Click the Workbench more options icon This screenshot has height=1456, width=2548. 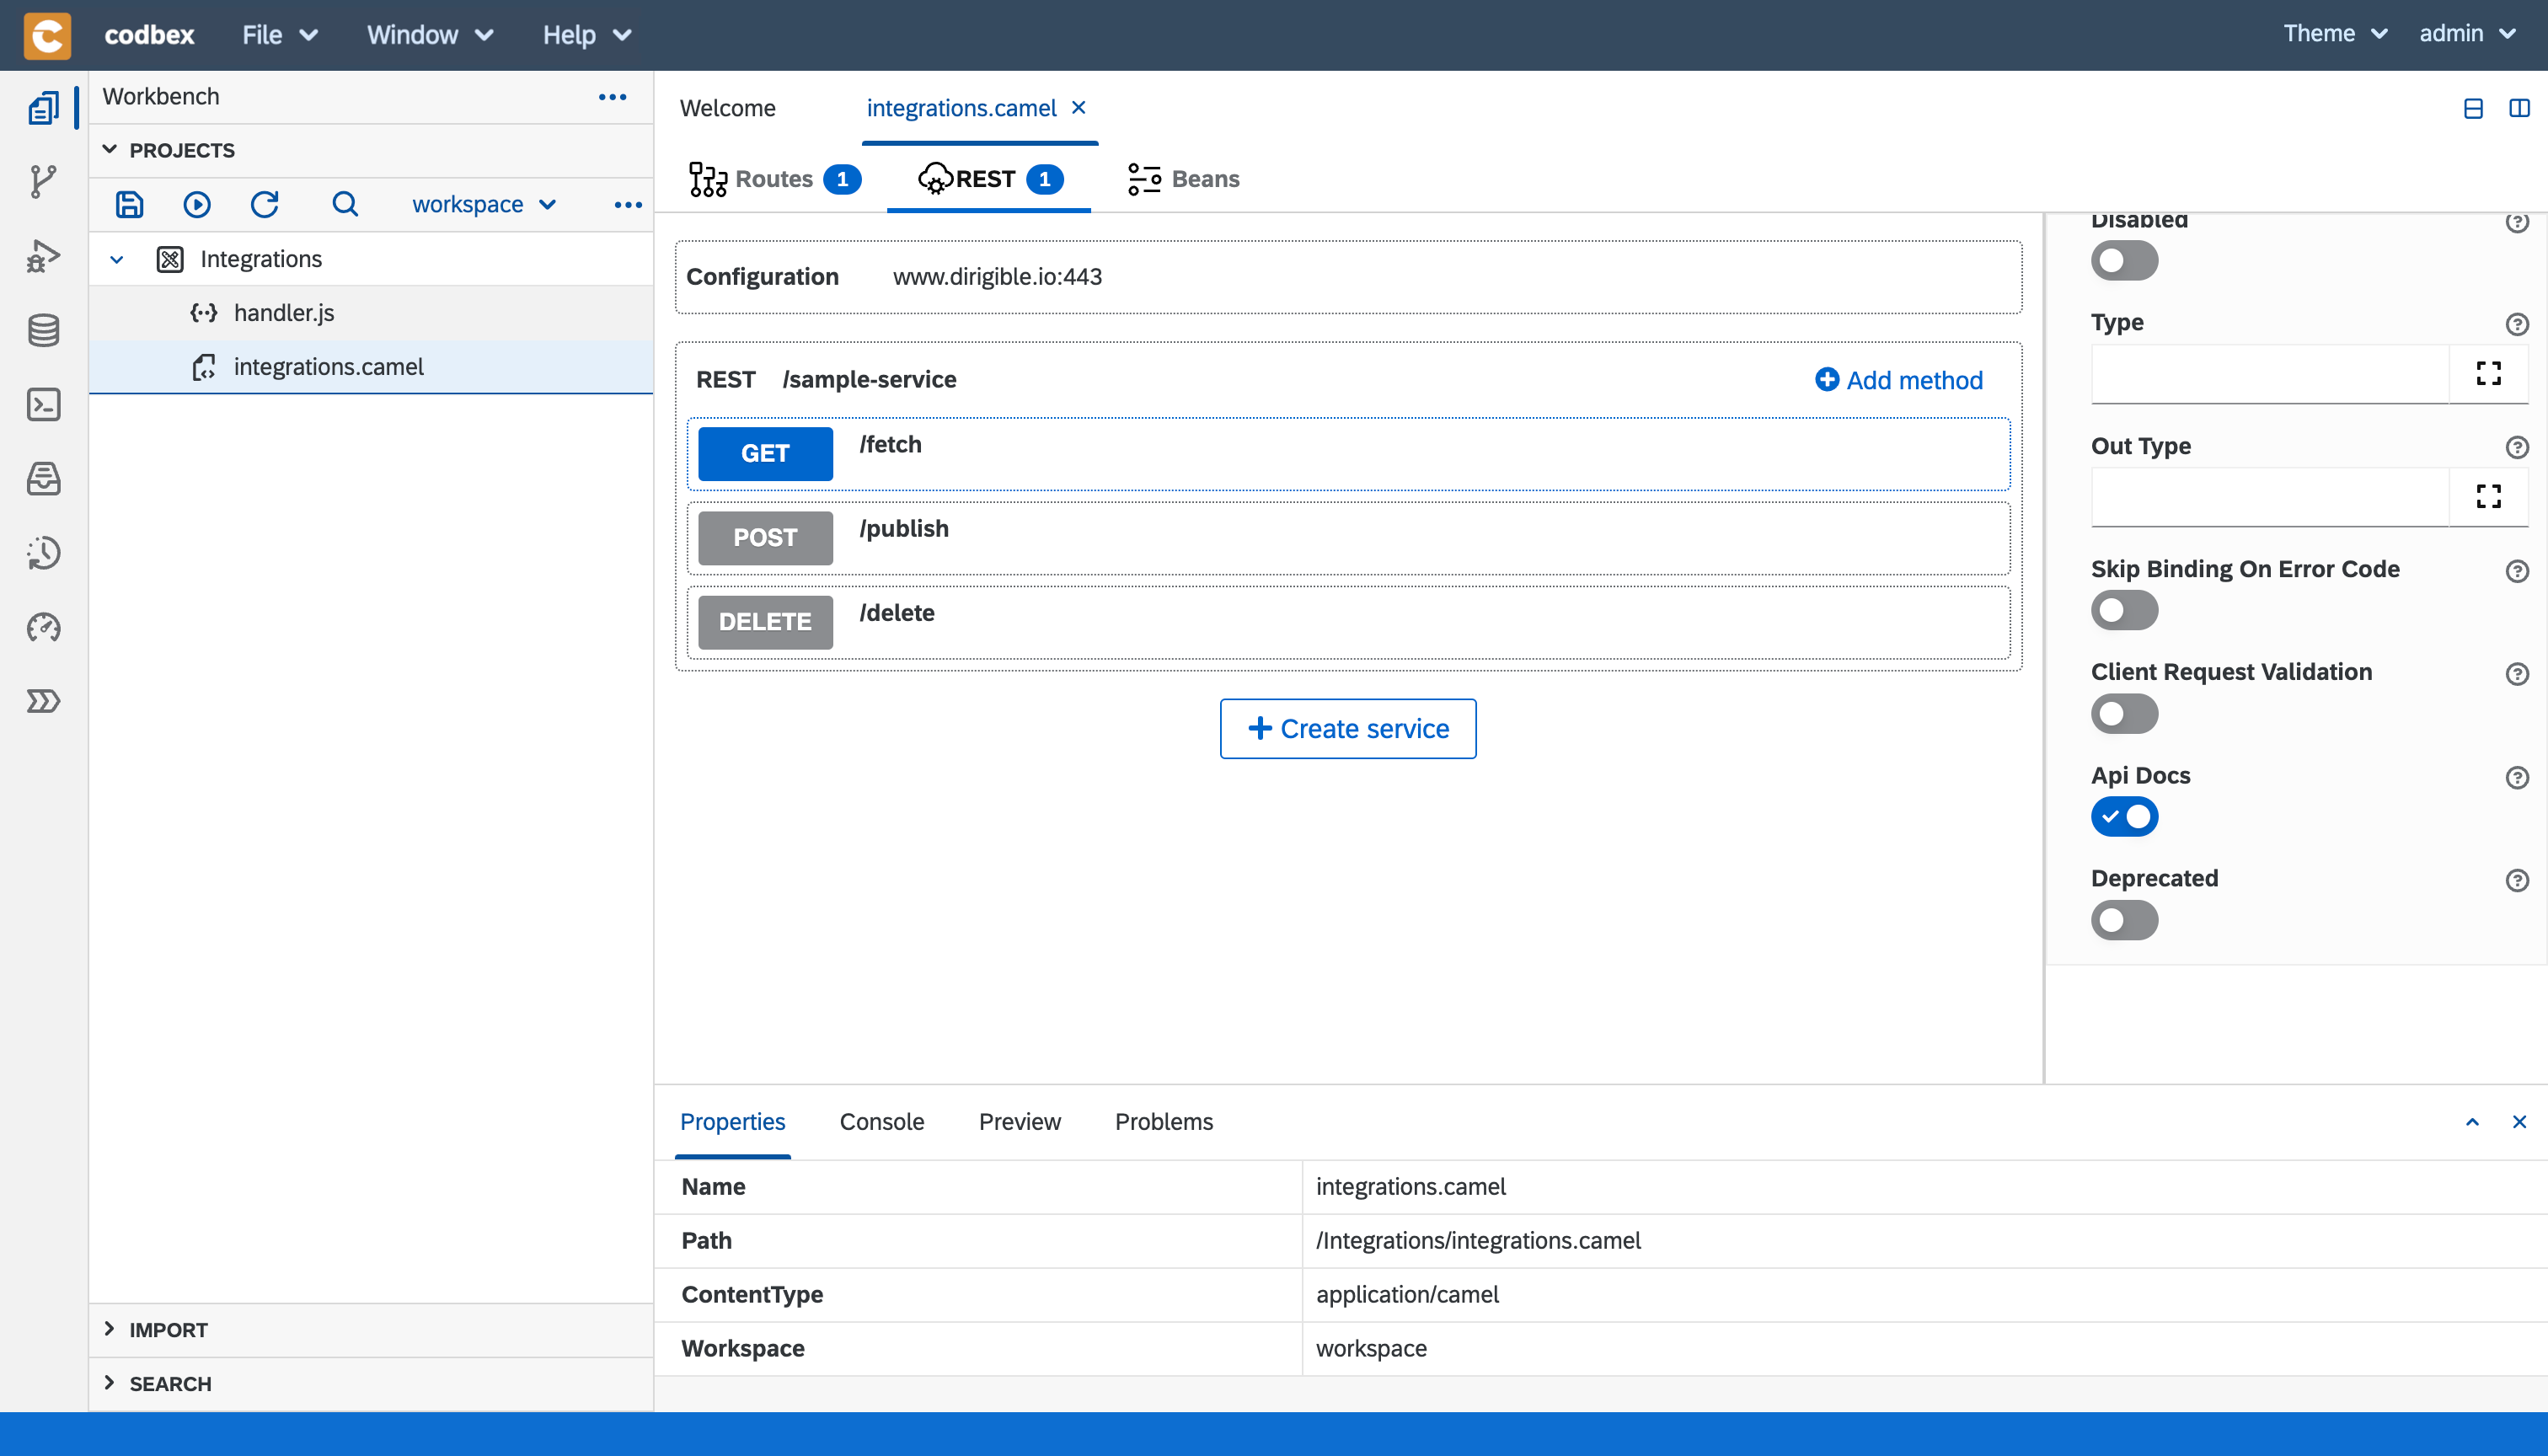click(x=613, y=96)
